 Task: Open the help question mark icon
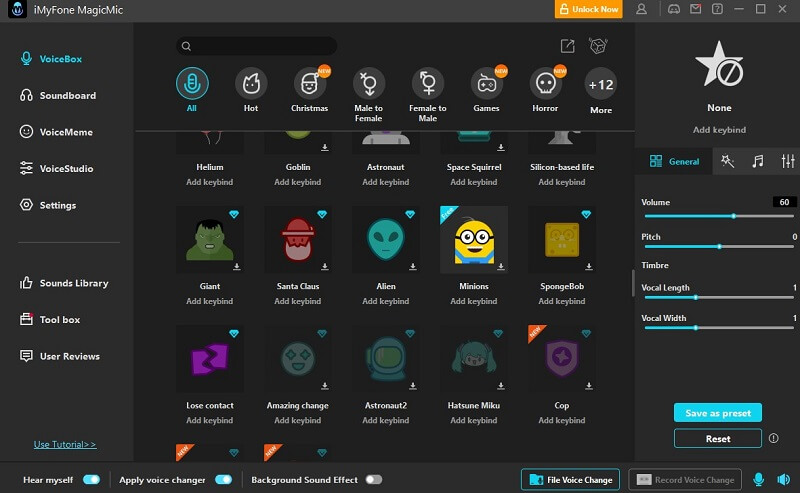click(717, 9)
